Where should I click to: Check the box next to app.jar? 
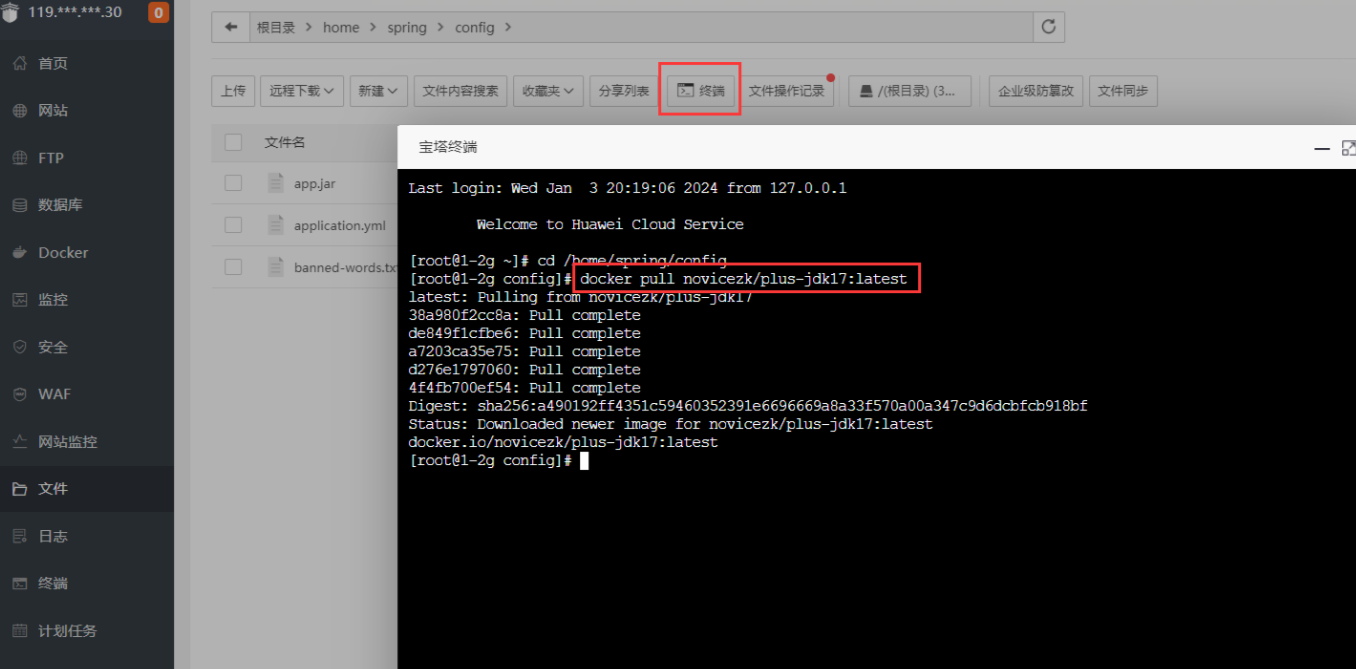click(x=233, y=183)
